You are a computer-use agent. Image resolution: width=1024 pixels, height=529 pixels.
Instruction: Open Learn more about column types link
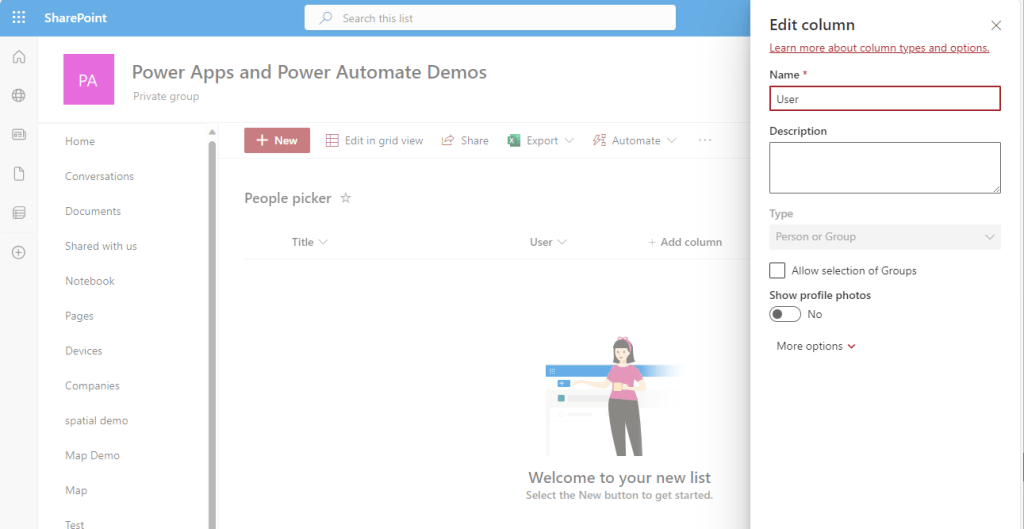tap(879, 48)
